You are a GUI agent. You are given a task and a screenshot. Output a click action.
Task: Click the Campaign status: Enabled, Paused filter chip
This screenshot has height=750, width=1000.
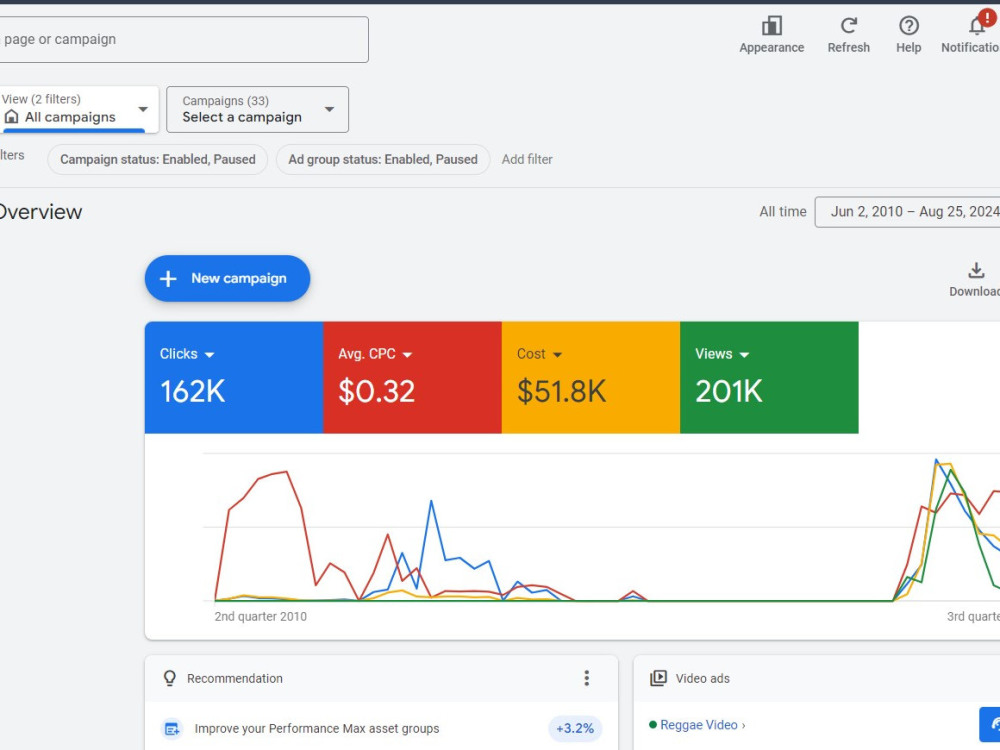coord(158,159)
